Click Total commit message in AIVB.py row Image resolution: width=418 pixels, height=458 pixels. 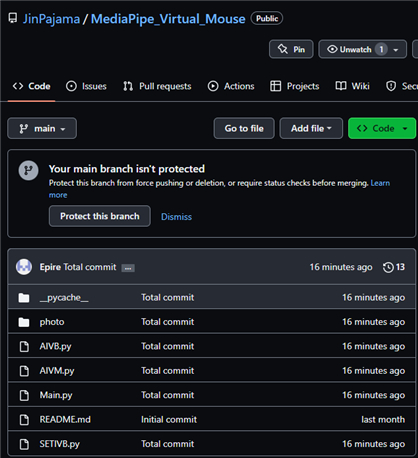point(167,346)
